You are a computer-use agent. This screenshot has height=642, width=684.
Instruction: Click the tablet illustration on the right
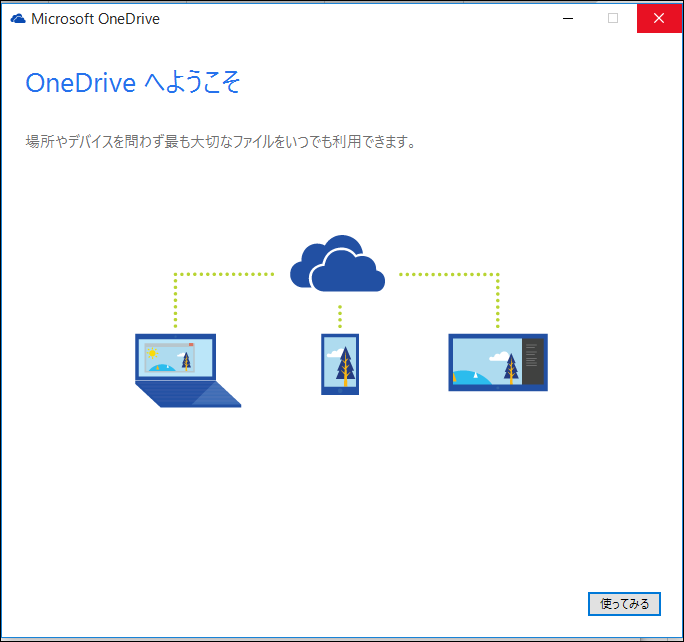click(x=498, y=362)
